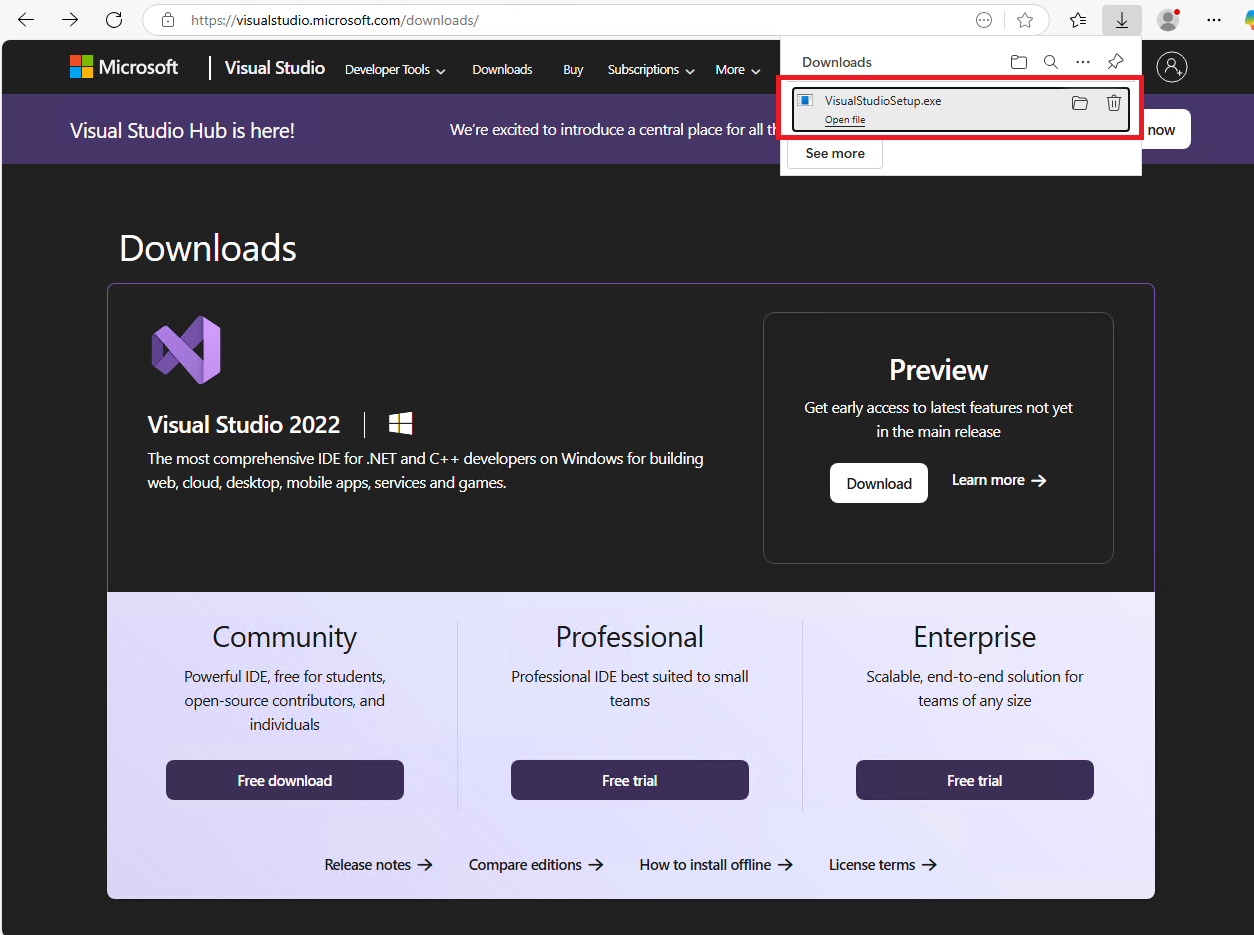This screenshot has width=1254, height=935.
Task: Add this page to favorites with the star
Action: (x=1025, y=20)
